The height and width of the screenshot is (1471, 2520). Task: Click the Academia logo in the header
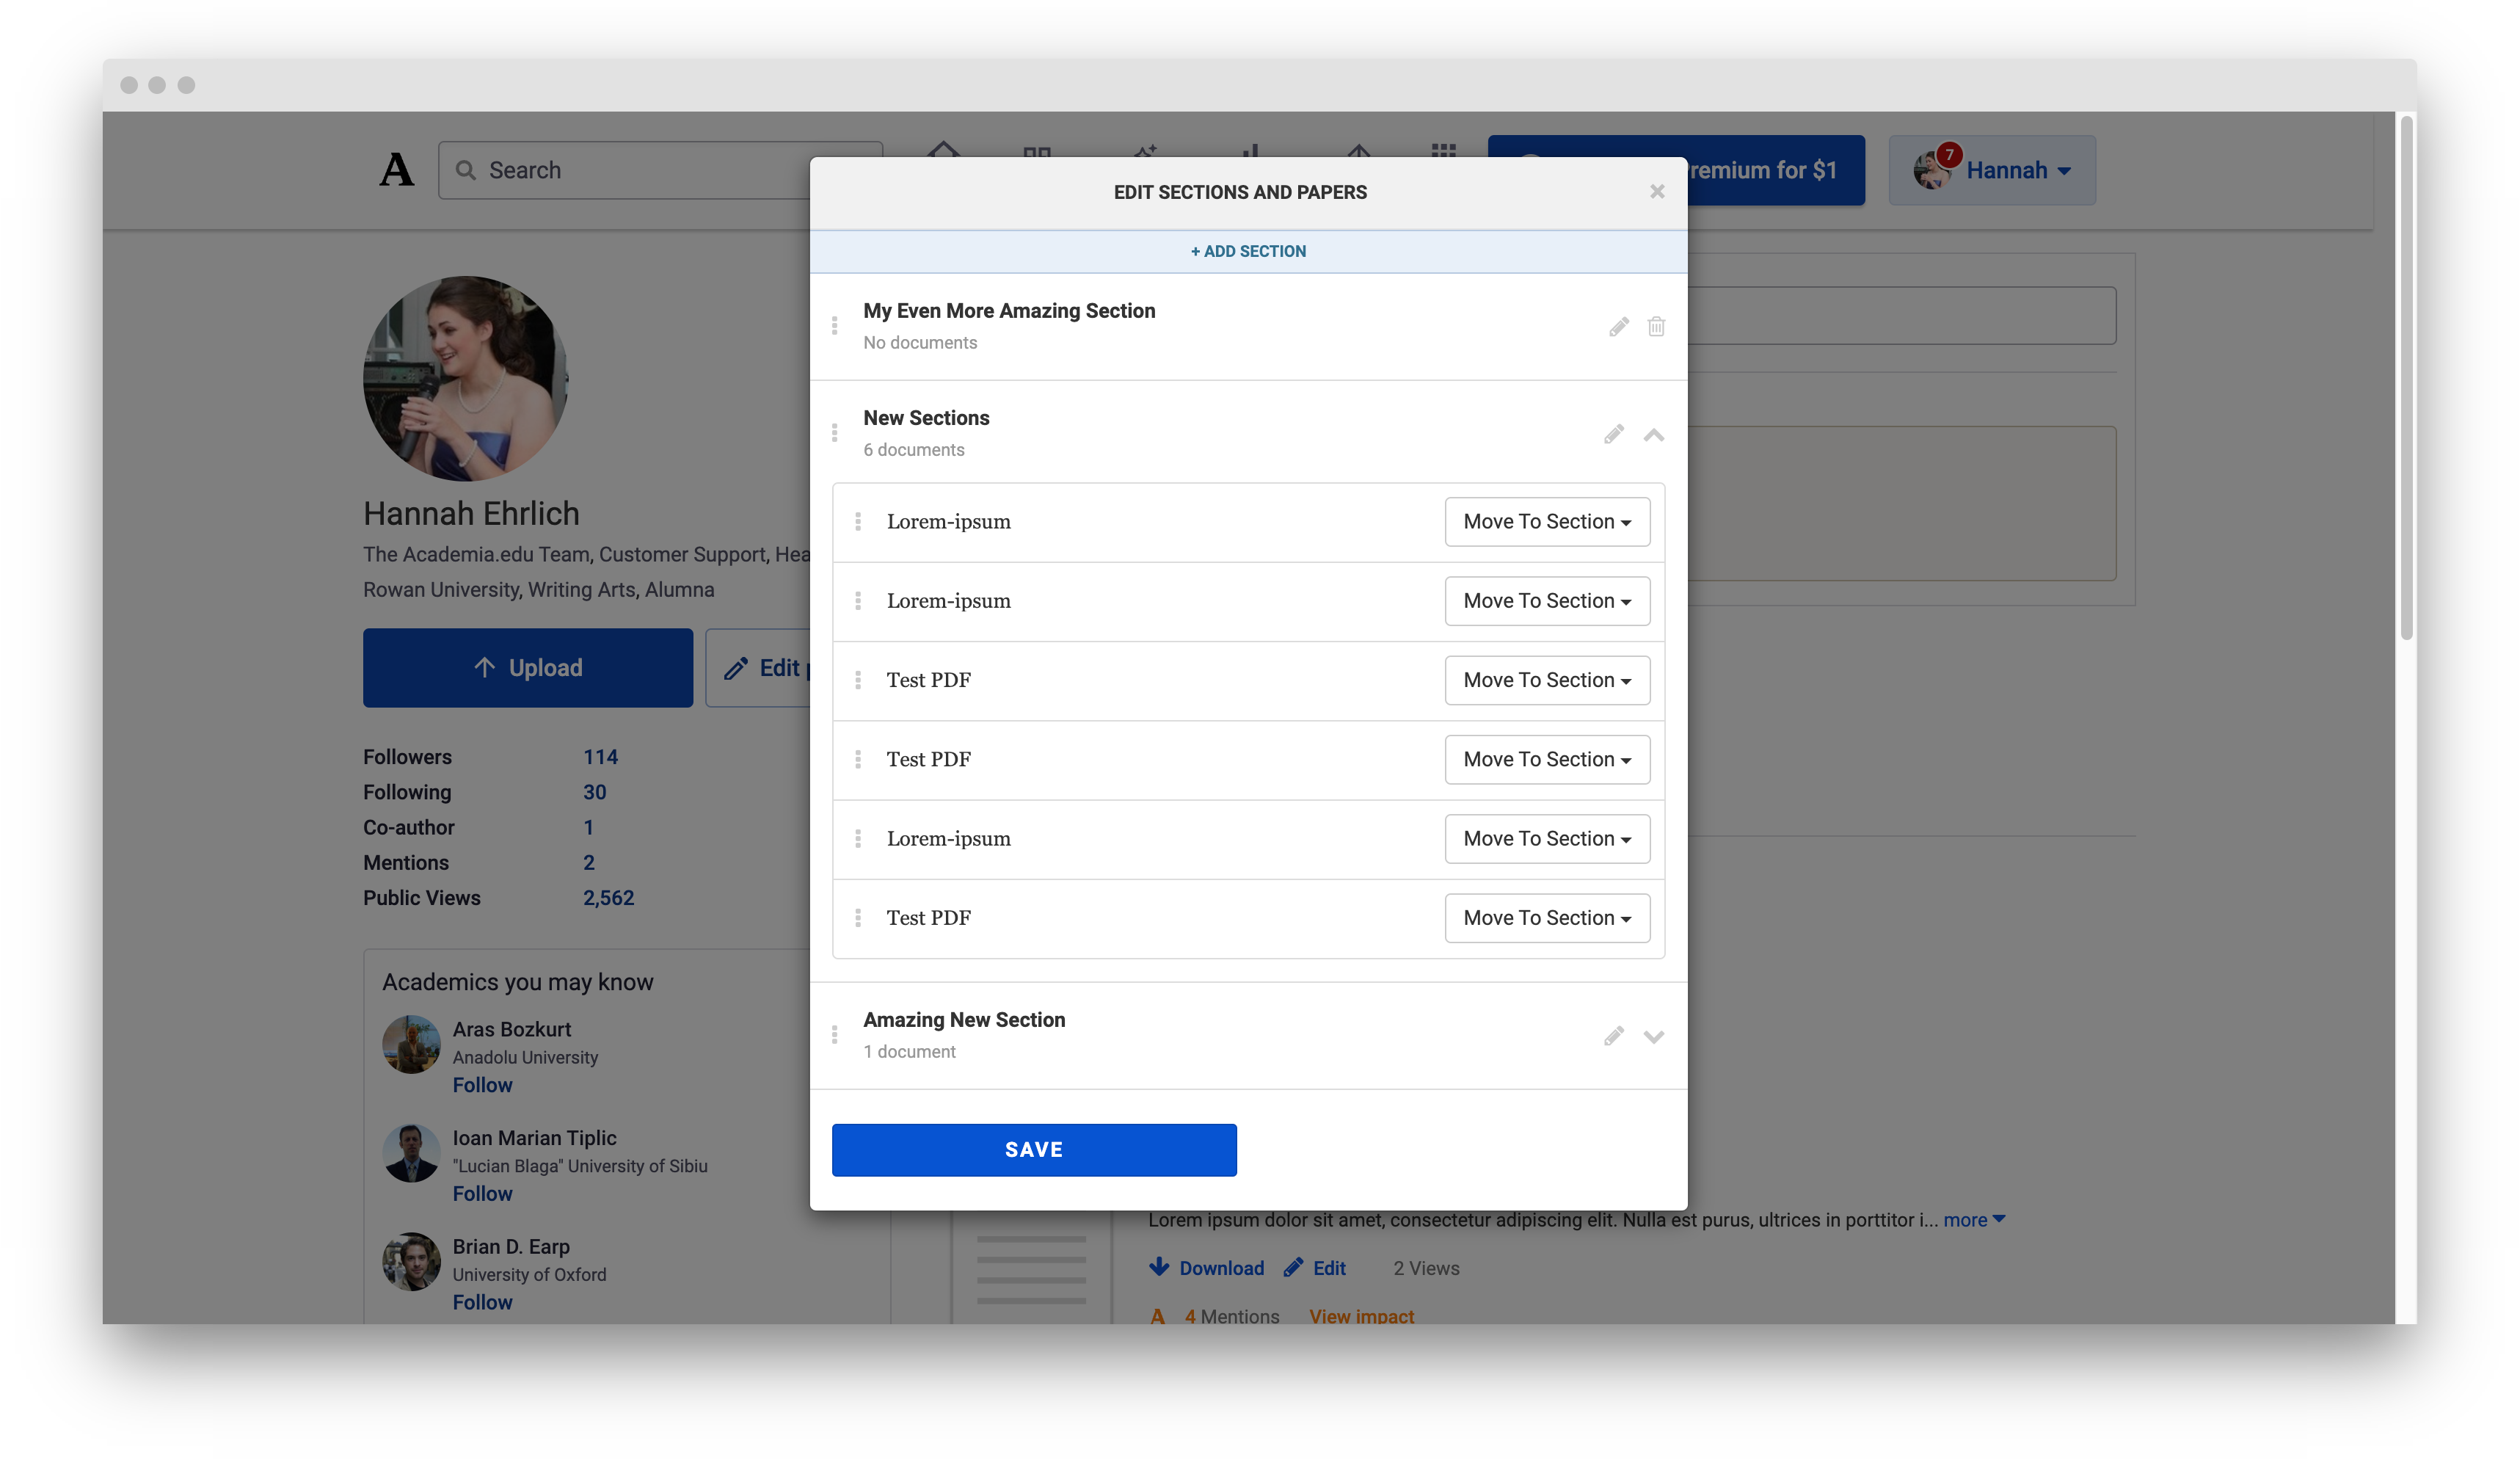pyautogui.click(x=396, y=170)
